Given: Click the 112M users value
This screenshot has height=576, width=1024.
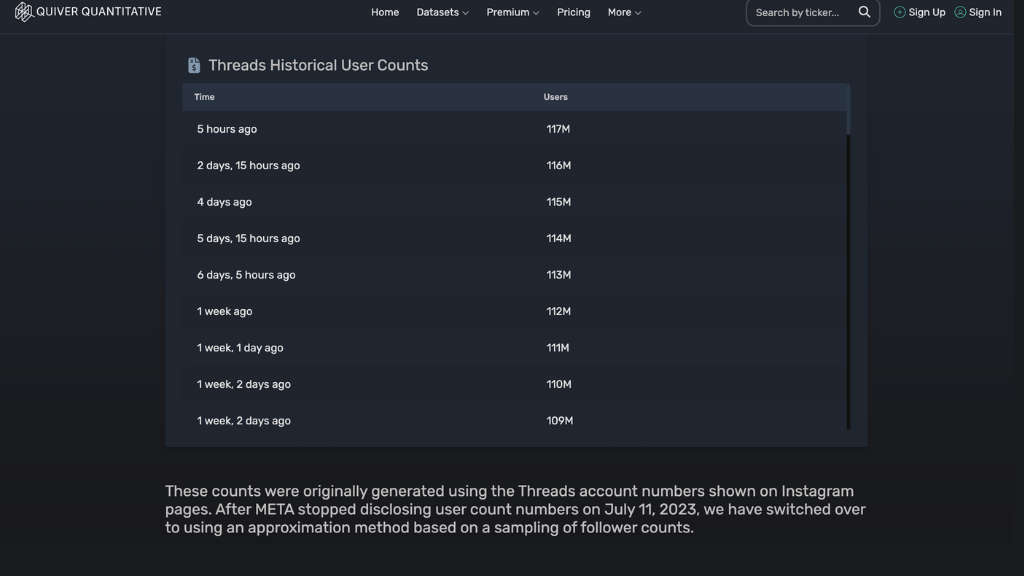Looking at the screenshot, I should pyautogui.click(x=558, y=312).
